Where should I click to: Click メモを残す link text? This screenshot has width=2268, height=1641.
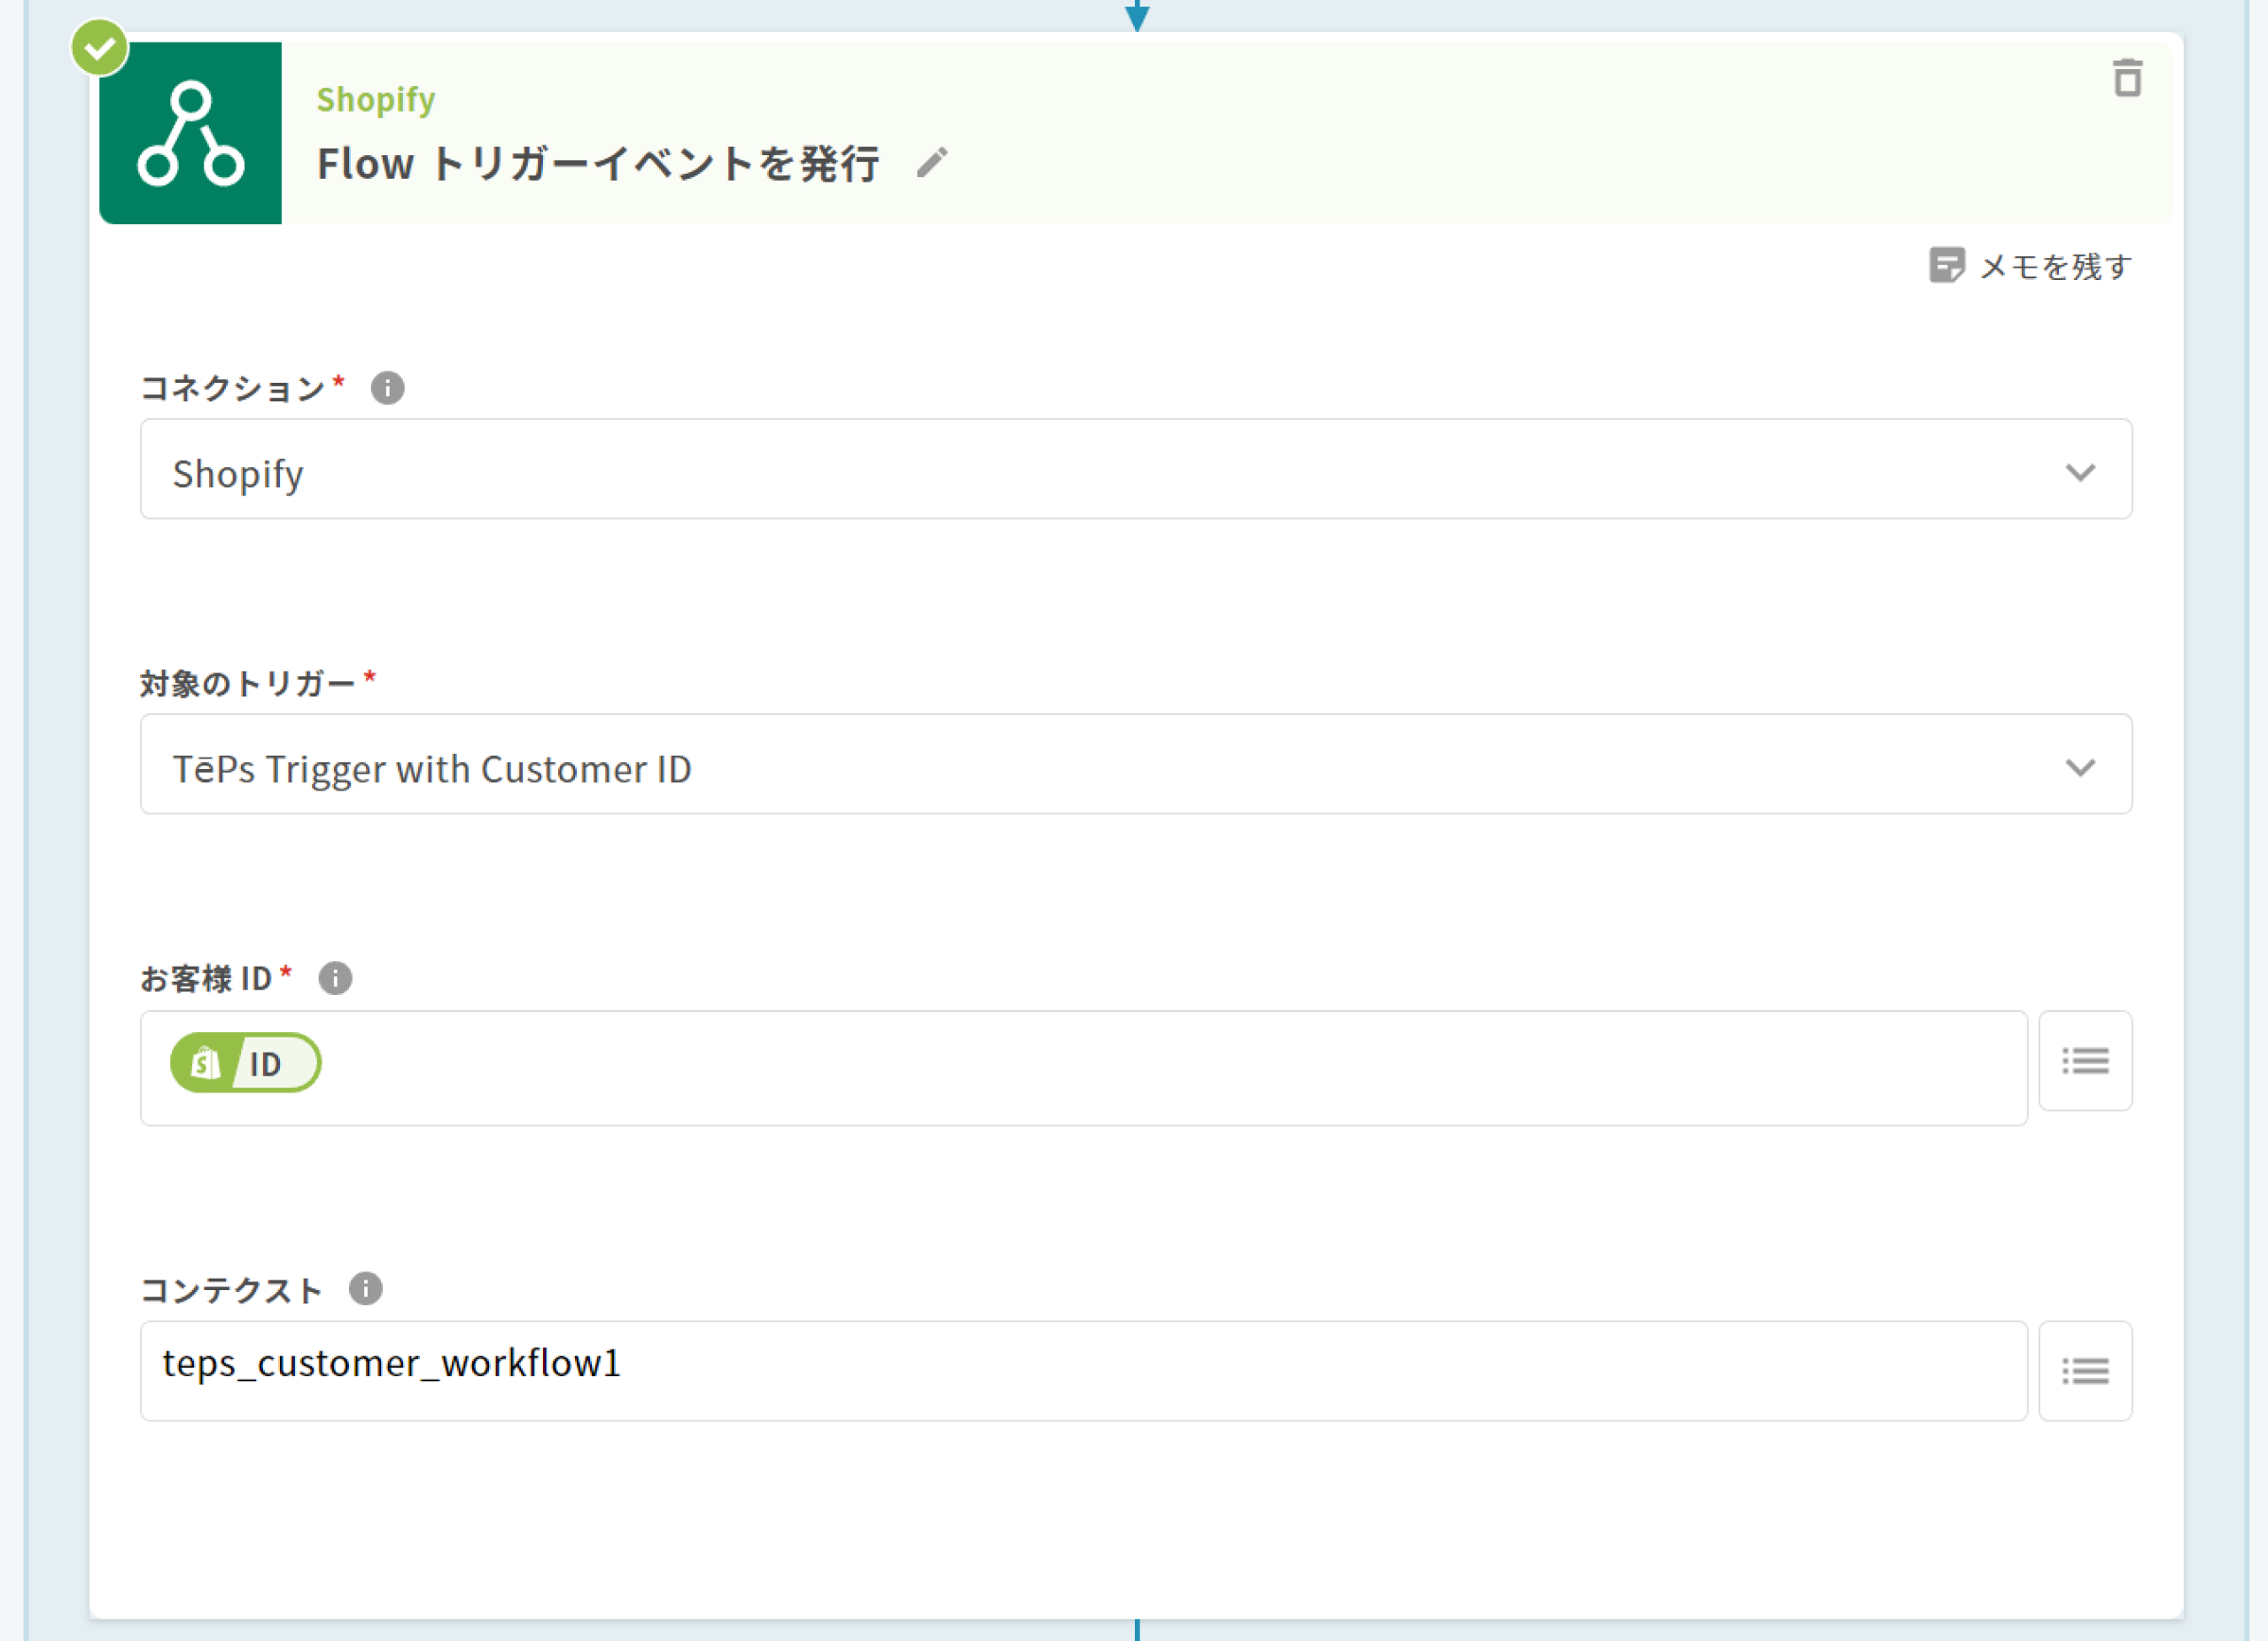point(2055,266)
